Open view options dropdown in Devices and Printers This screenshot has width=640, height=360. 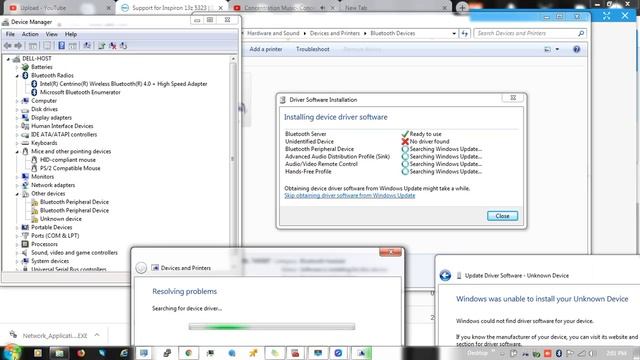coord(557,49)
